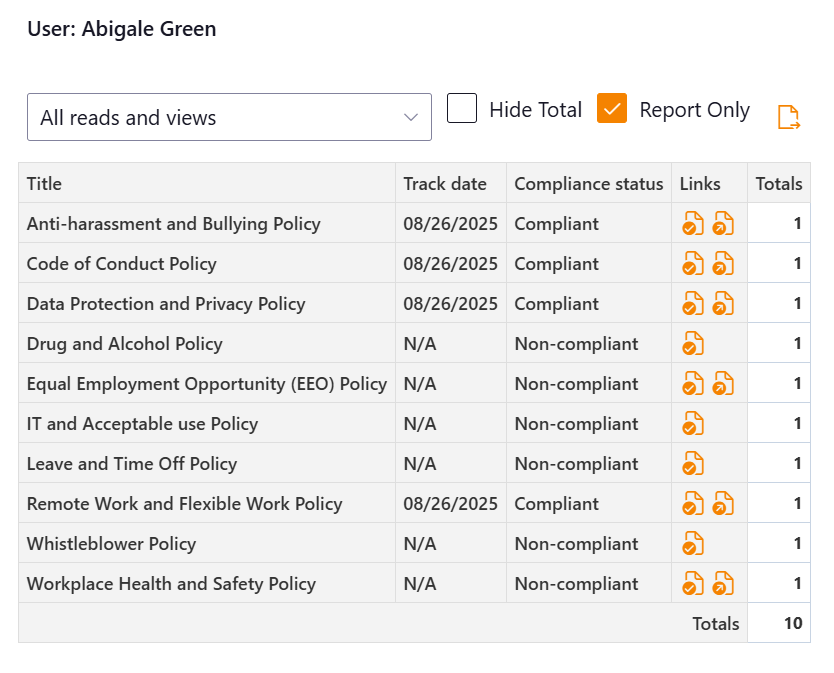Open arrow document link for Data Protection Policy
Image resolution: width=834 pixels, height=673 pixels.
[723, 303]
